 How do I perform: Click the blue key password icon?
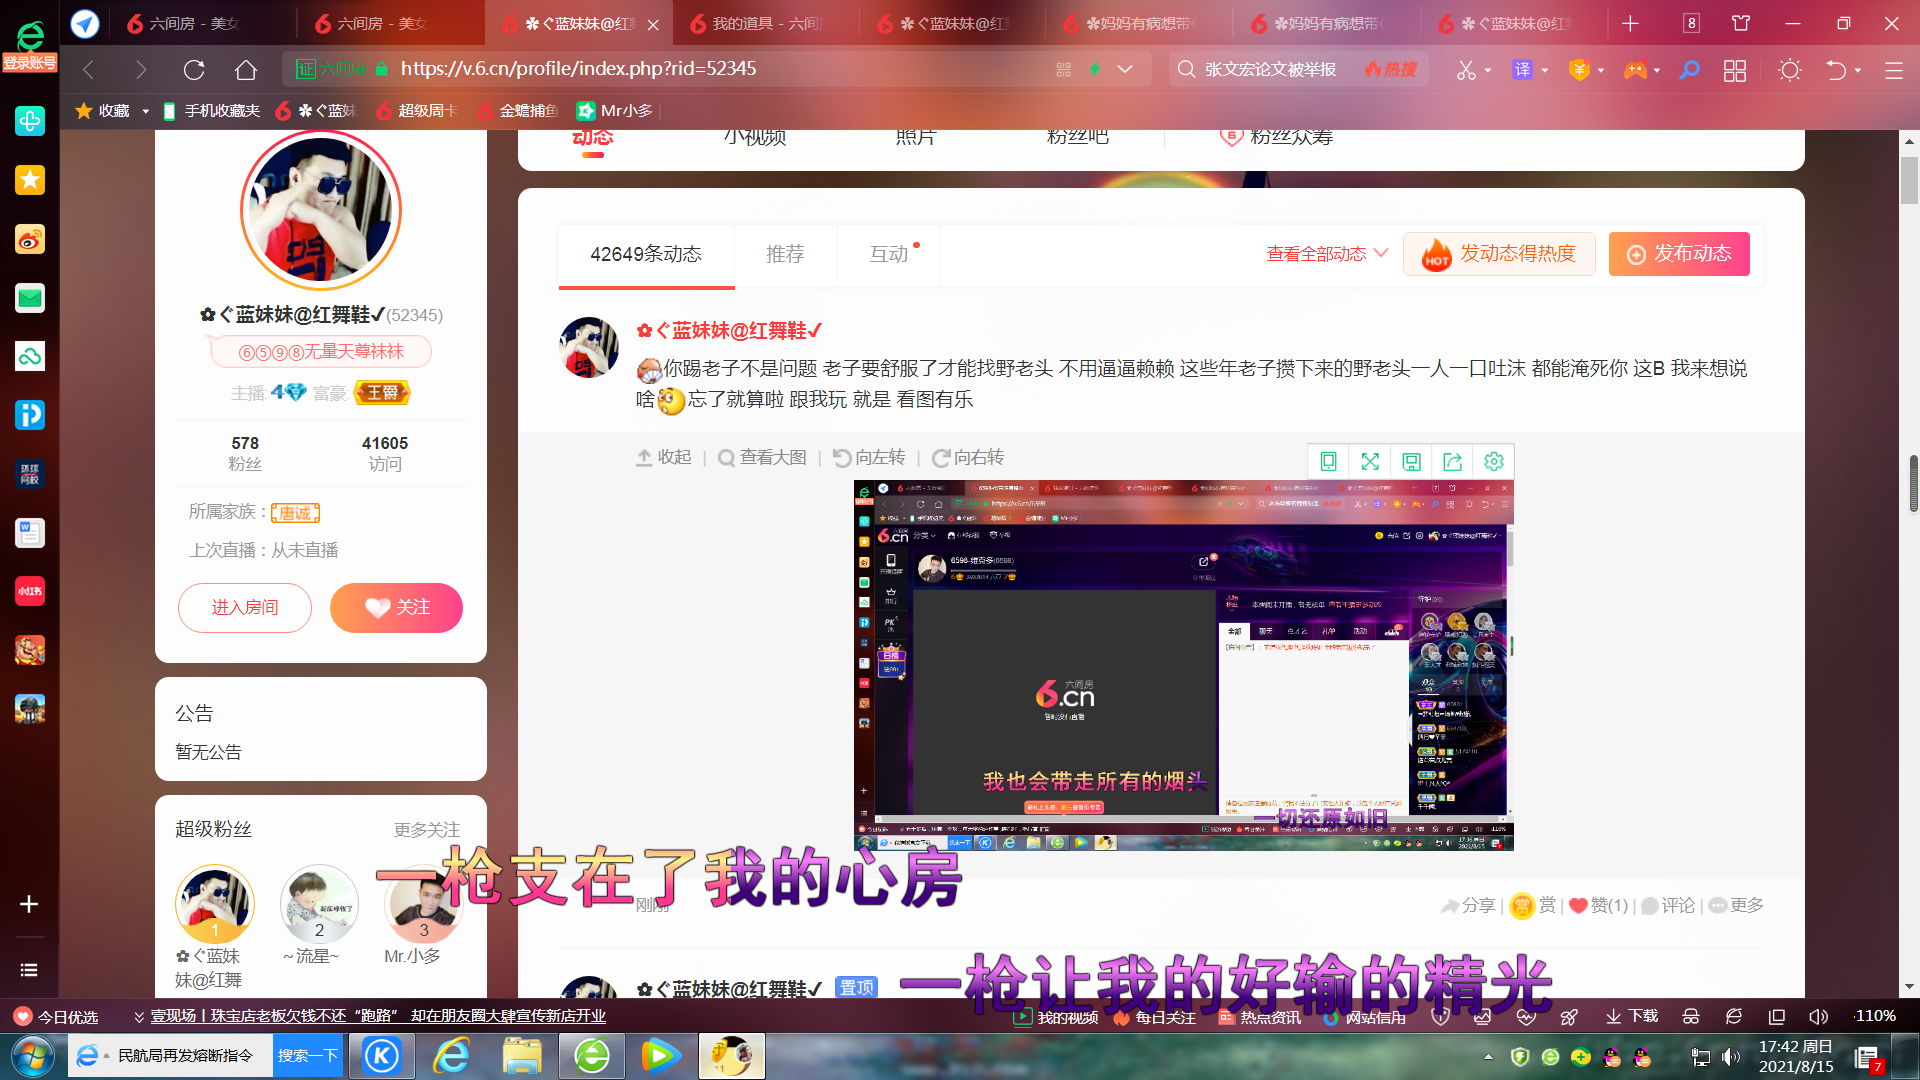click(1689, 70)
